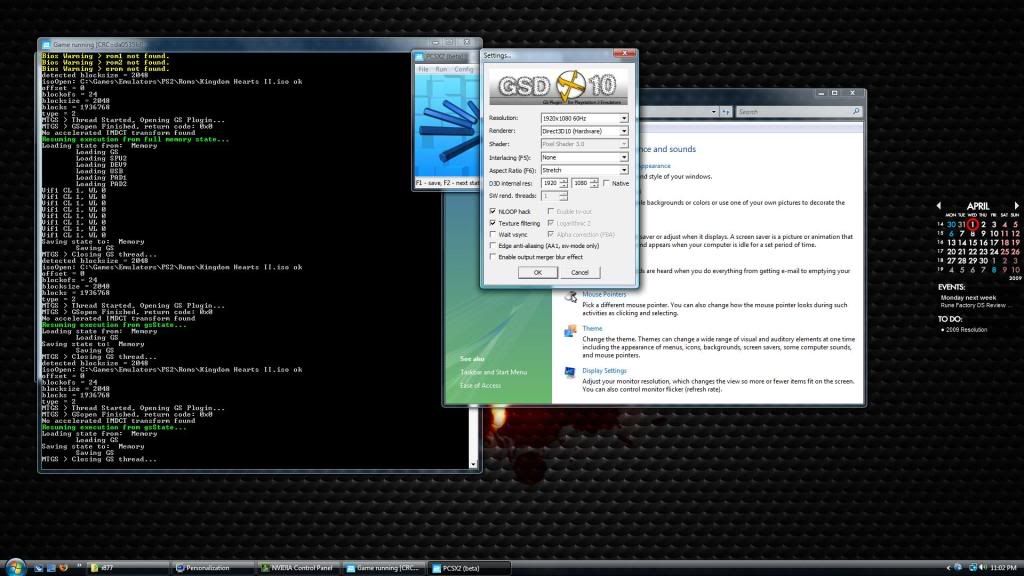Screen dimensions: 1024x576
Task: Switch to NVIDIA Control Panel taskbar button
Action: point(298,568)
